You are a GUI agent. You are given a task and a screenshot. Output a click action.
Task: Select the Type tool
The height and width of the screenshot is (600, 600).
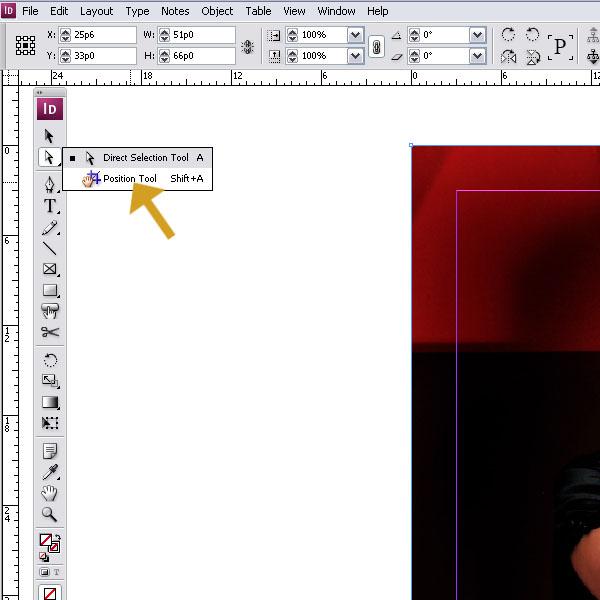pos(49,206)
